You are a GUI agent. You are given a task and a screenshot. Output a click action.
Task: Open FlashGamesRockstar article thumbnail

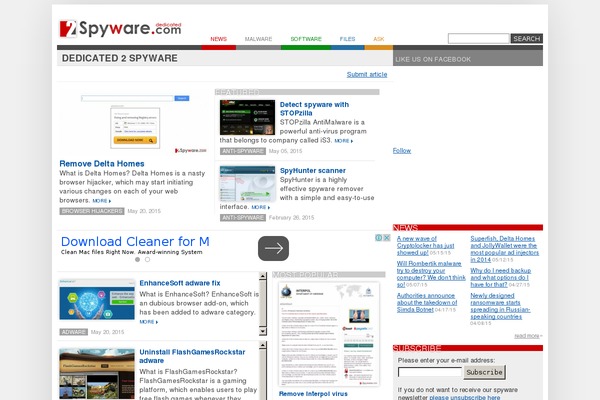(97, 374)
